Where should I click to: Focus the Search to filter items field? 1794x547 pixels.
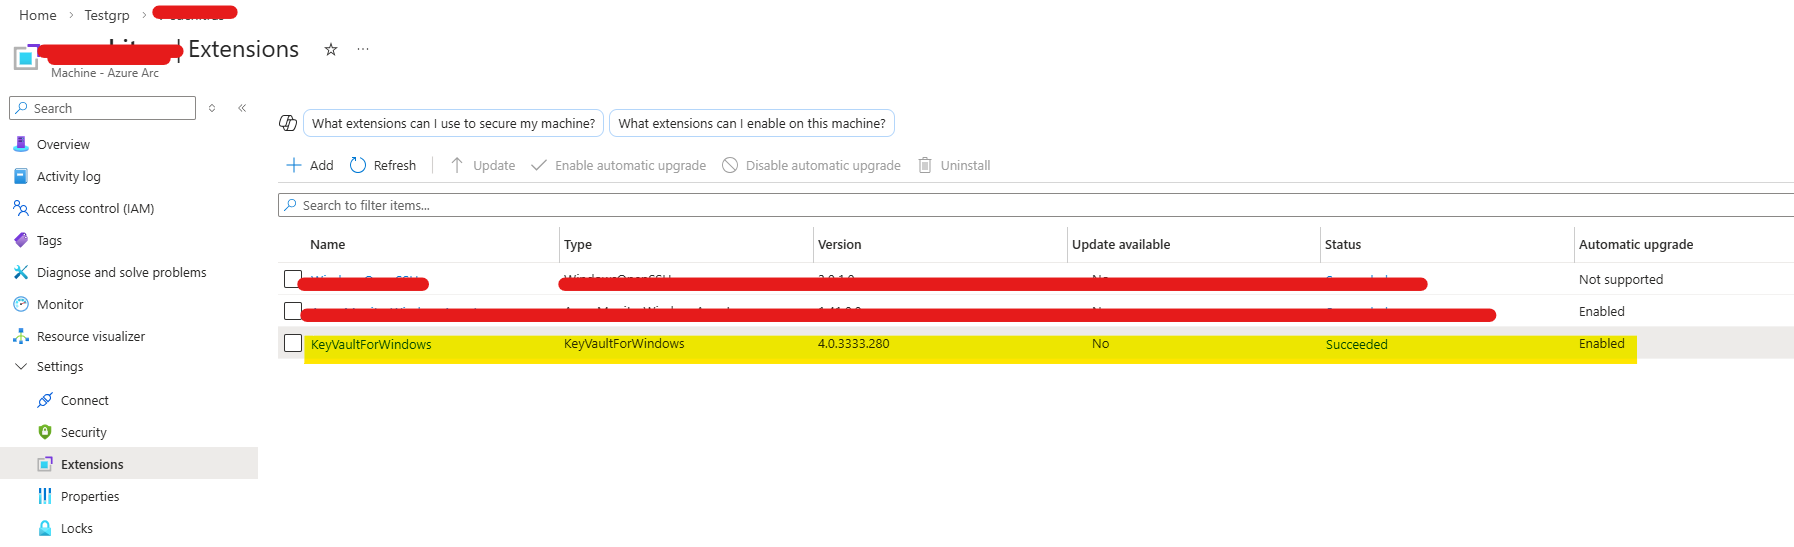point(1036,205)
